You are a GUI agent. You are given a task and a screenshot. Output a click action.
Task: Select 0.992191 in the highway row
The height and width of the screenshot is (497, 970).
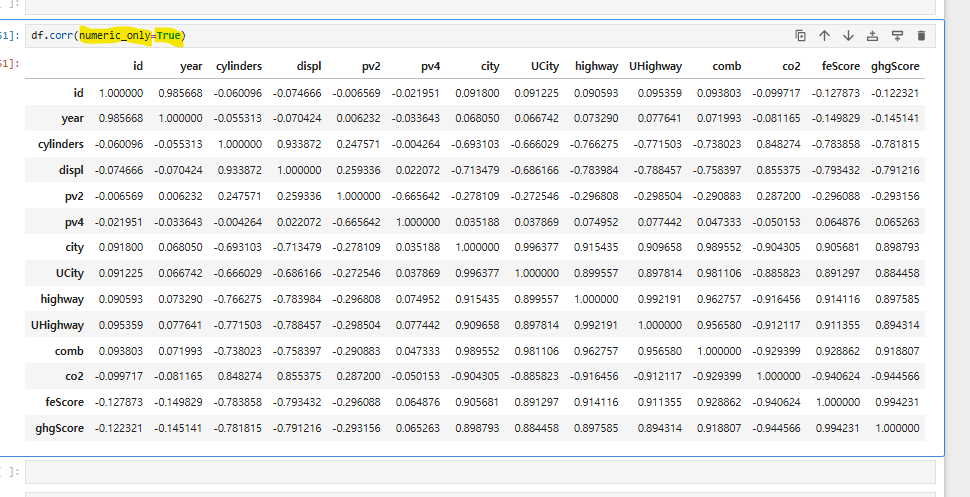[x=659, y=299]
